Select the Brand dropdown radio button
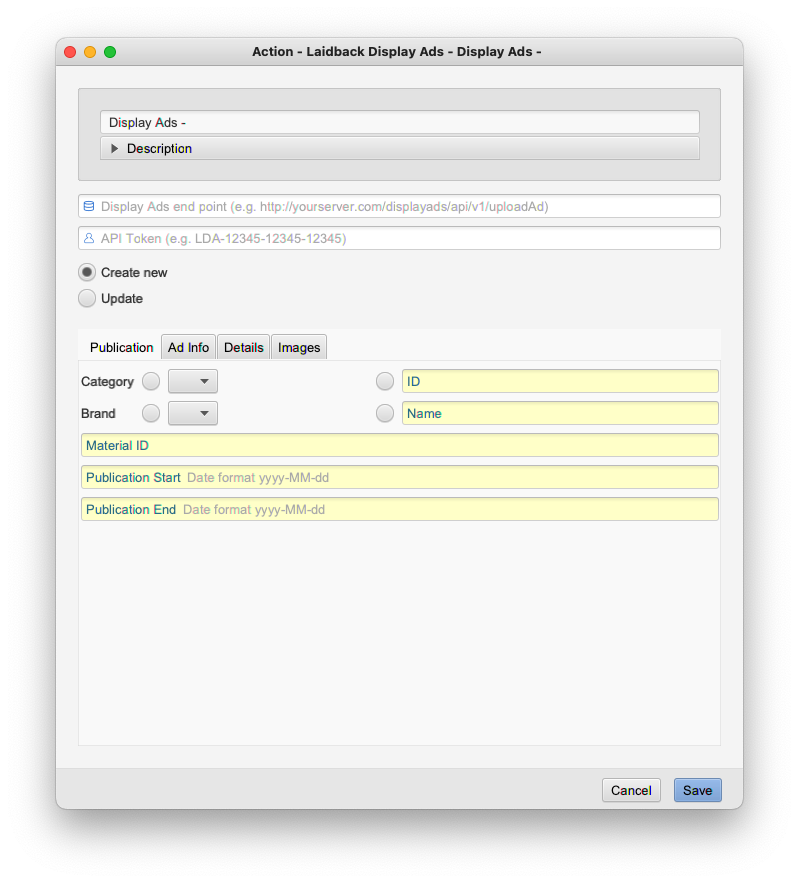 point(151,413)
